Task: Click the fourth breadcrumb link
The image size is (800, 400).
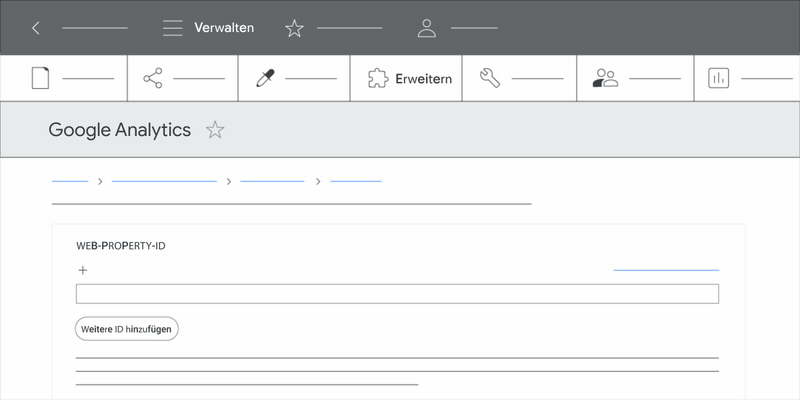Action: (356, 181)
